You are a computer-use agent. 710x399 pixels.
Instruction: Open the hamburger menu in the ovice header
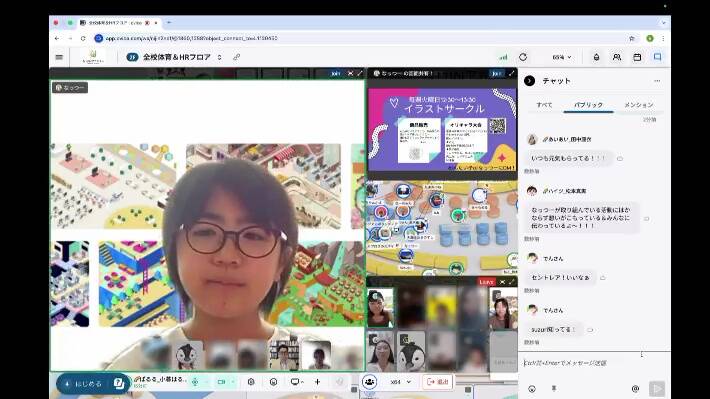[59, 57]
